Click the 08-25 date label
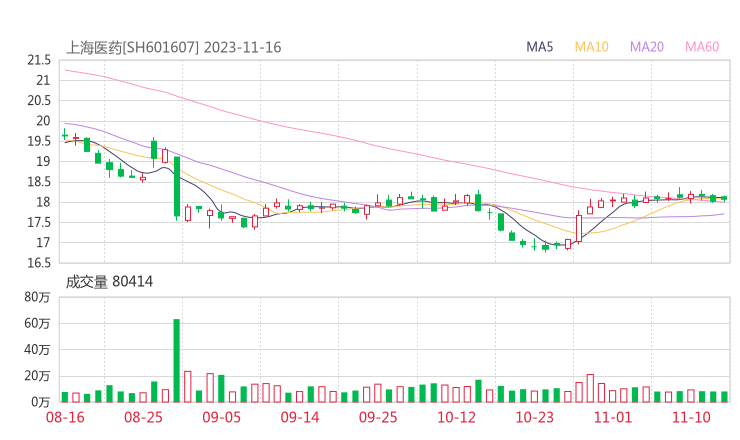This screenshot has width=740, height=440. pyautogui.click(x=143, y=417)
